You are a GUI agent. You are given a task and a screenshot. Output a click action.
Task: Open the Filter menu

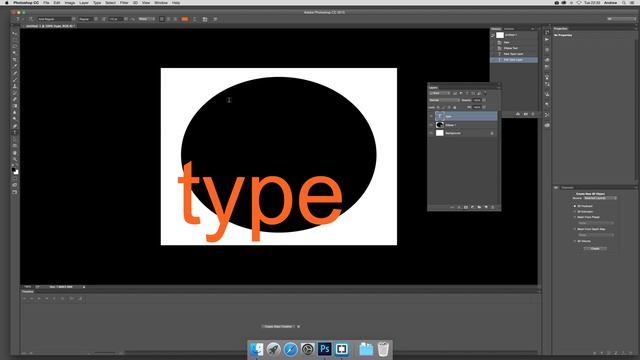tap(124, 2)
